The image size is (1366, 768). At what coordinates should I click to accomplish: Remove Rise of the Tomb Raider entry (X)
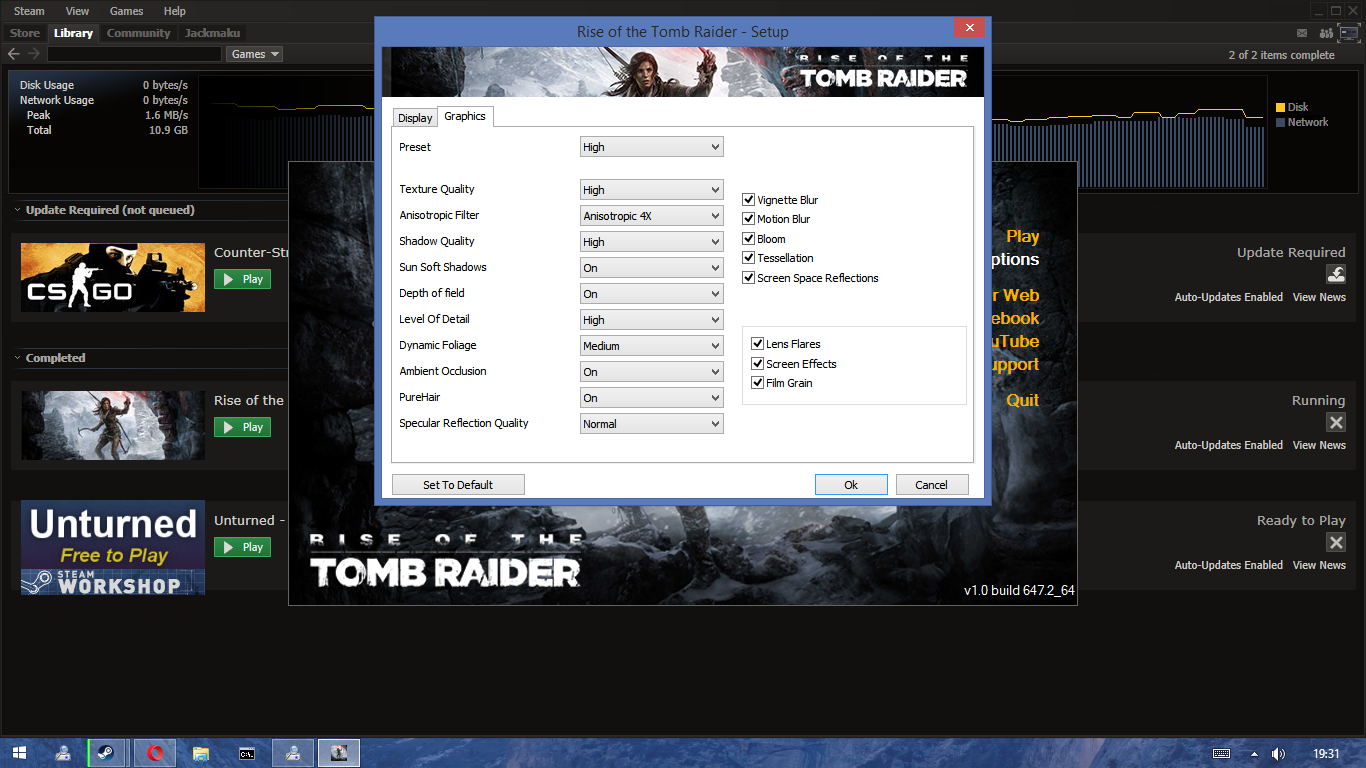1336,422
